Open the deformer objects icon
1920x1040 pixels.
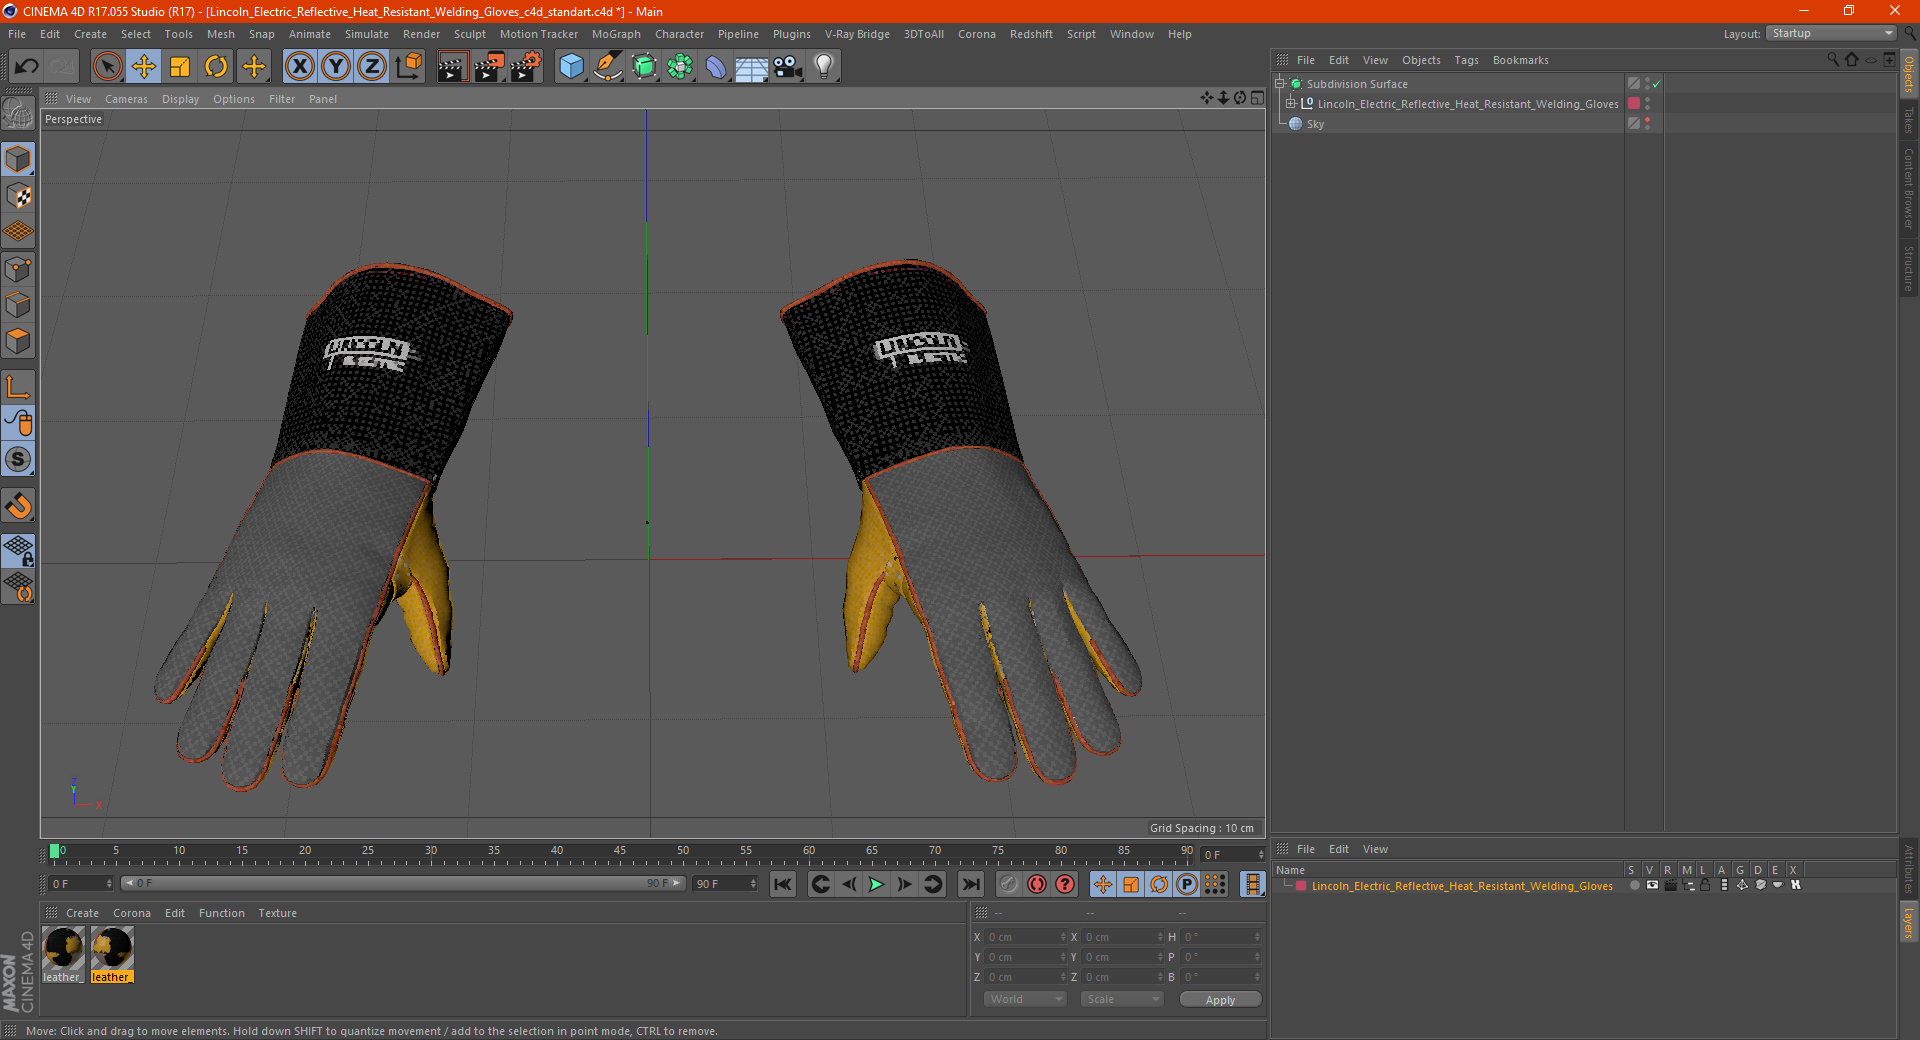point(716,67)
